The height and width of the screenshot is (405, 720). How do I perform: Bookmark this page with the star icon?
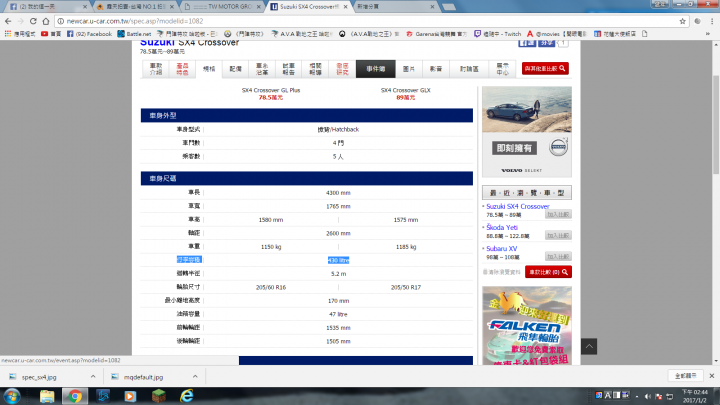(x=682, y=21)
